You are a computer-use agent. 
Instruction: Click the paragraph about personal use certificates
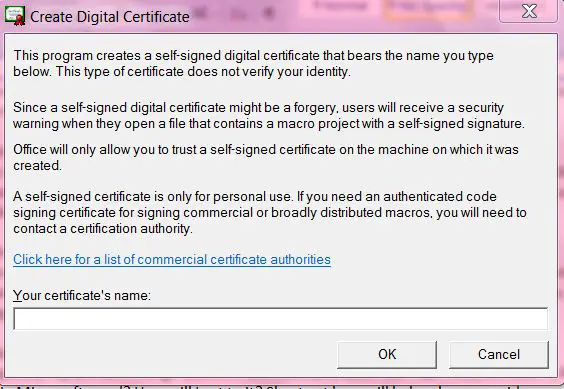pos(270,212)
